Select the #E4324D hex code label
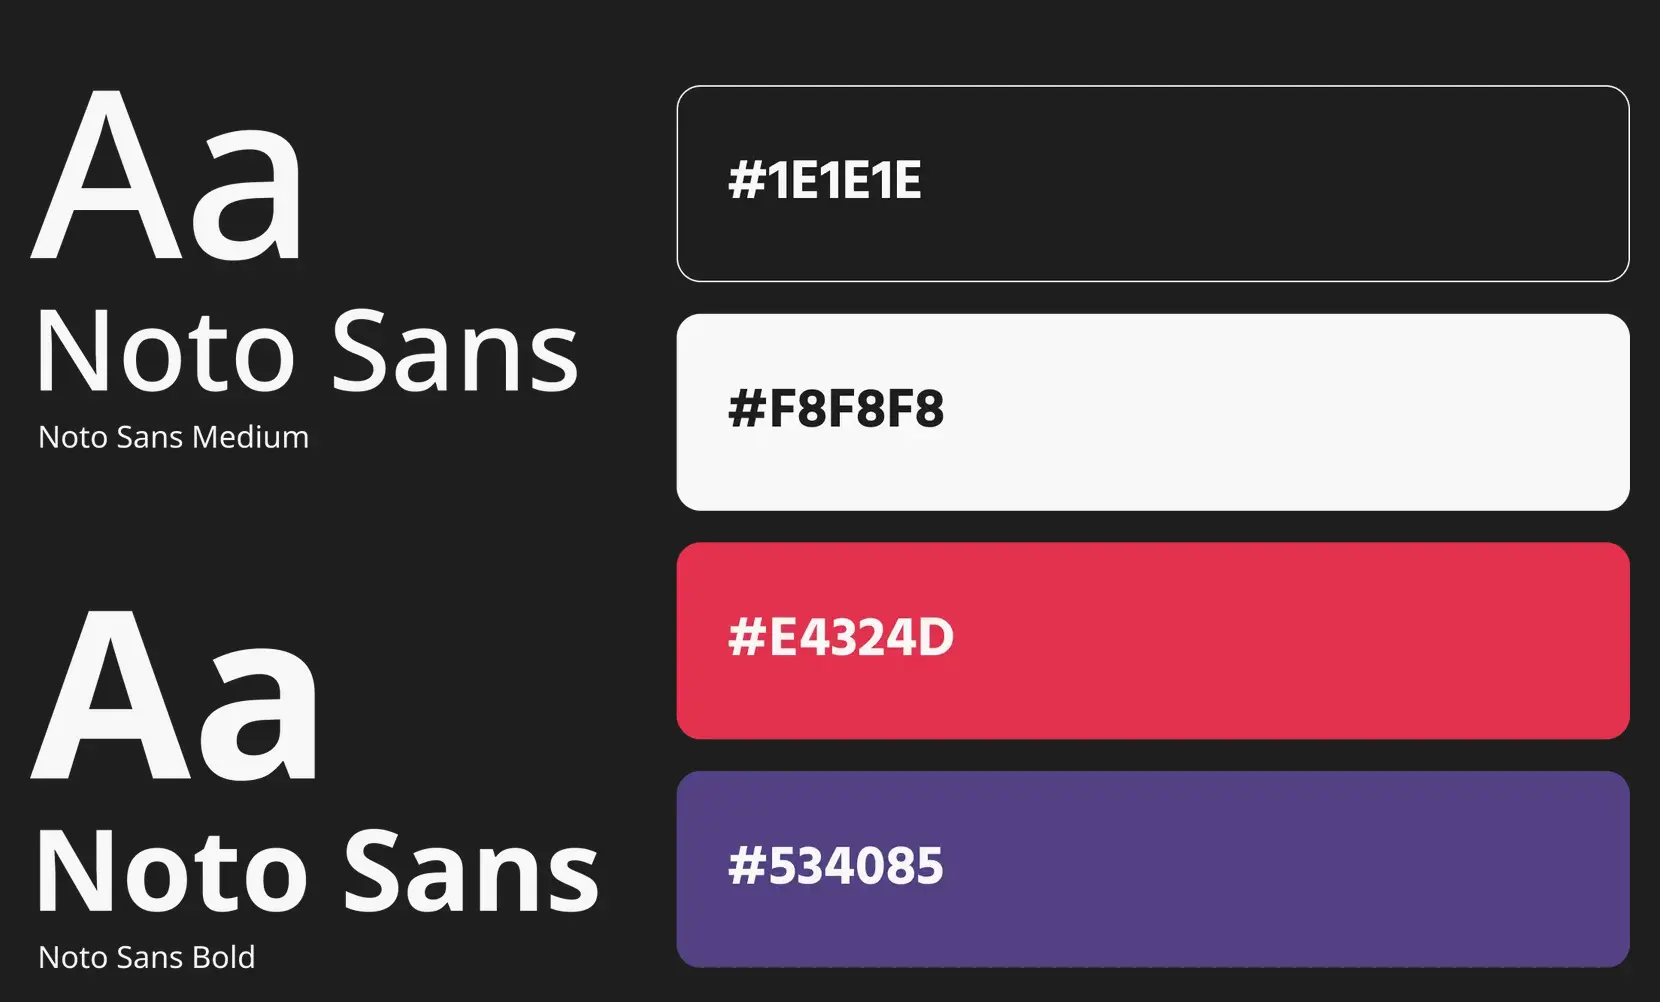Viewport: 1660px width, 1002px height. click(841, 637)
